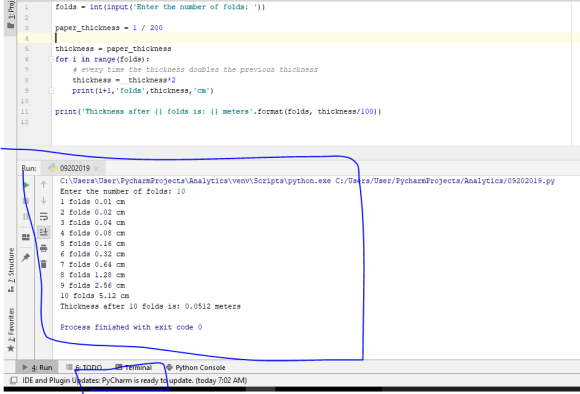Click the Structure panel icon

click(x=11, y=289)
